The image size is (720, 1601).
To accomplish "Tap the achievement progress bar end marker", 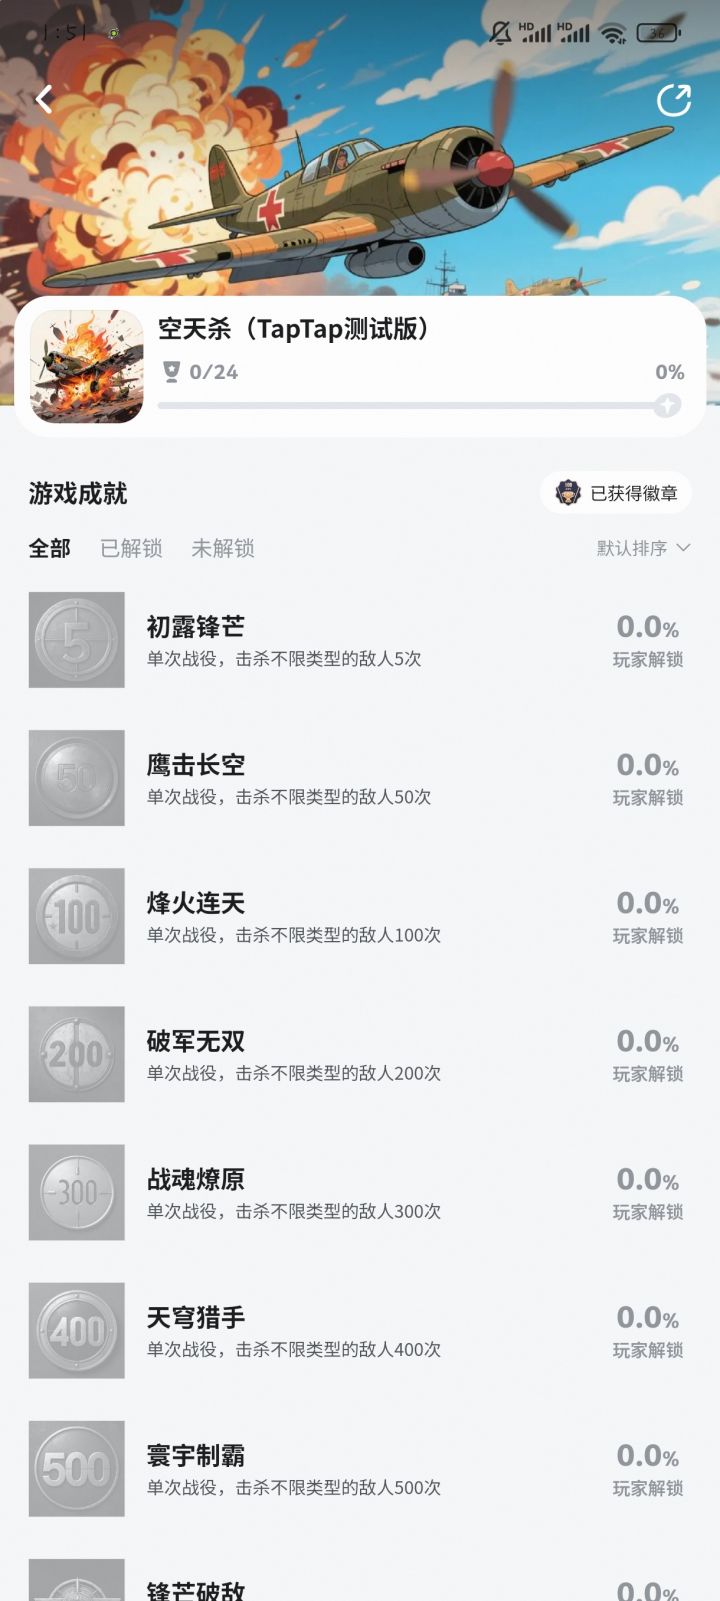I will 667,405.
